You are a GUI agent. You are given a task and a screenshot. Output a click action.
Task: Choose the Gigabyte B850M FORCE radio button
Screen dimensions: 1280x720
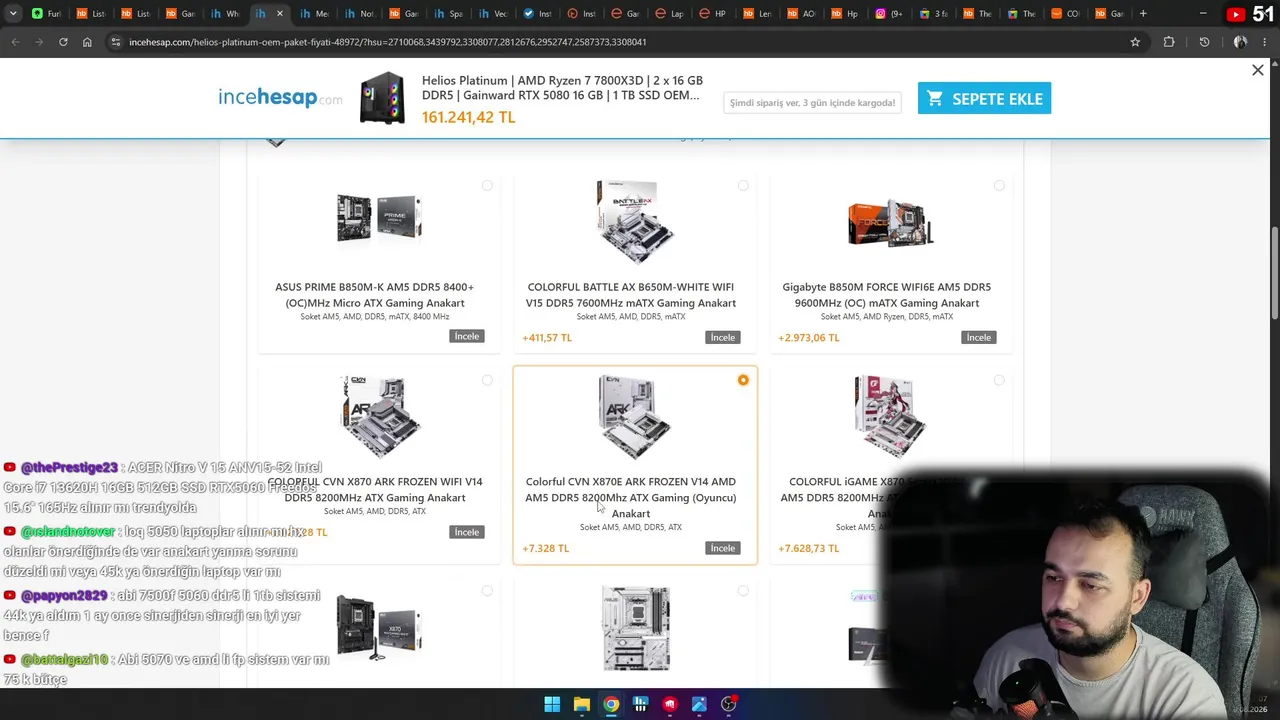pyautogui.click(x=999, y=186)
